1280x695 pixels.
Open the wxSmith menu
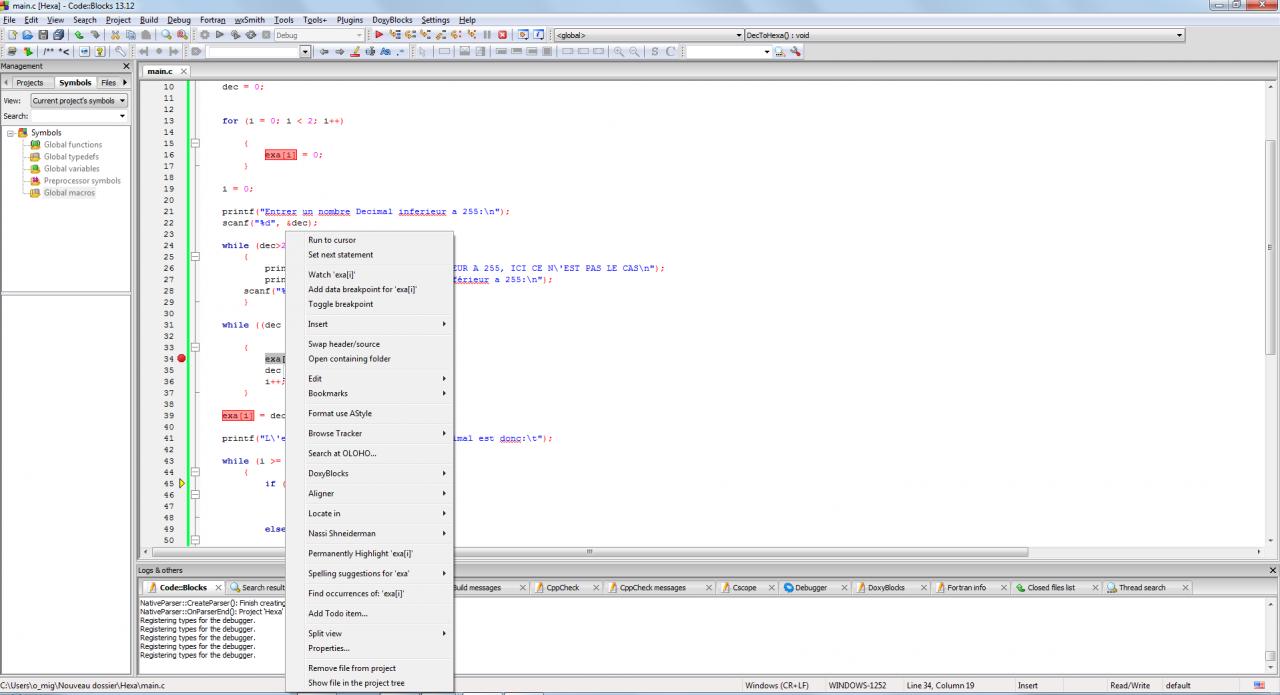(250, 20)
